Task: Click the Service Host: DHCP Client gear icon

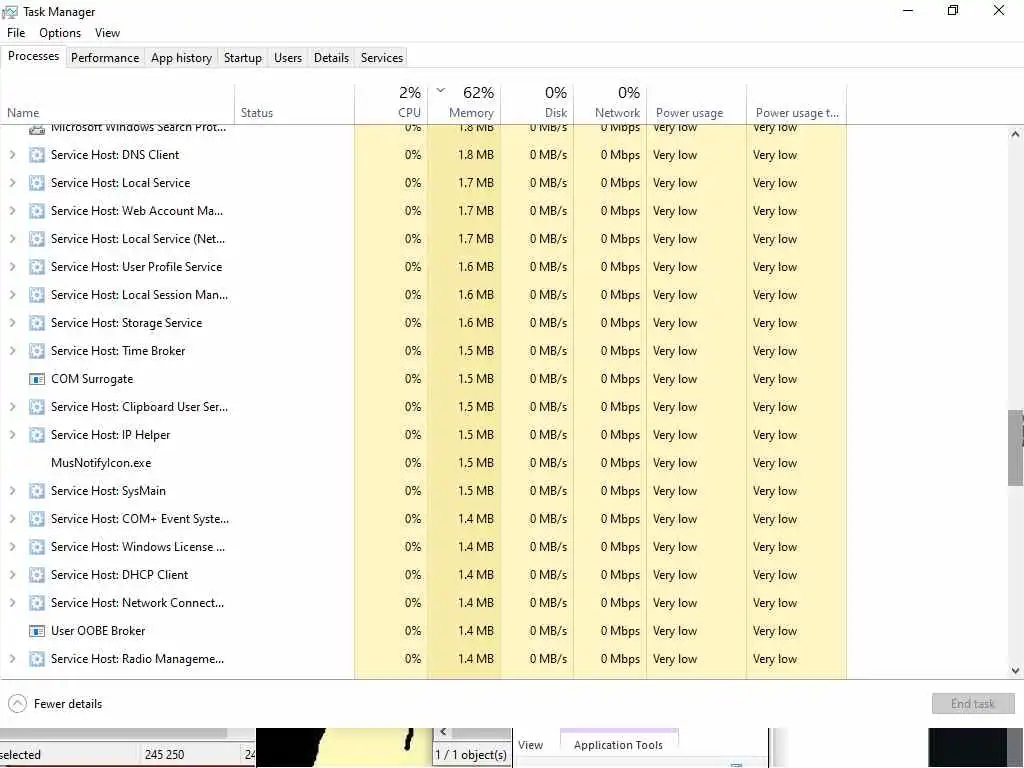Action: [37, 575]
